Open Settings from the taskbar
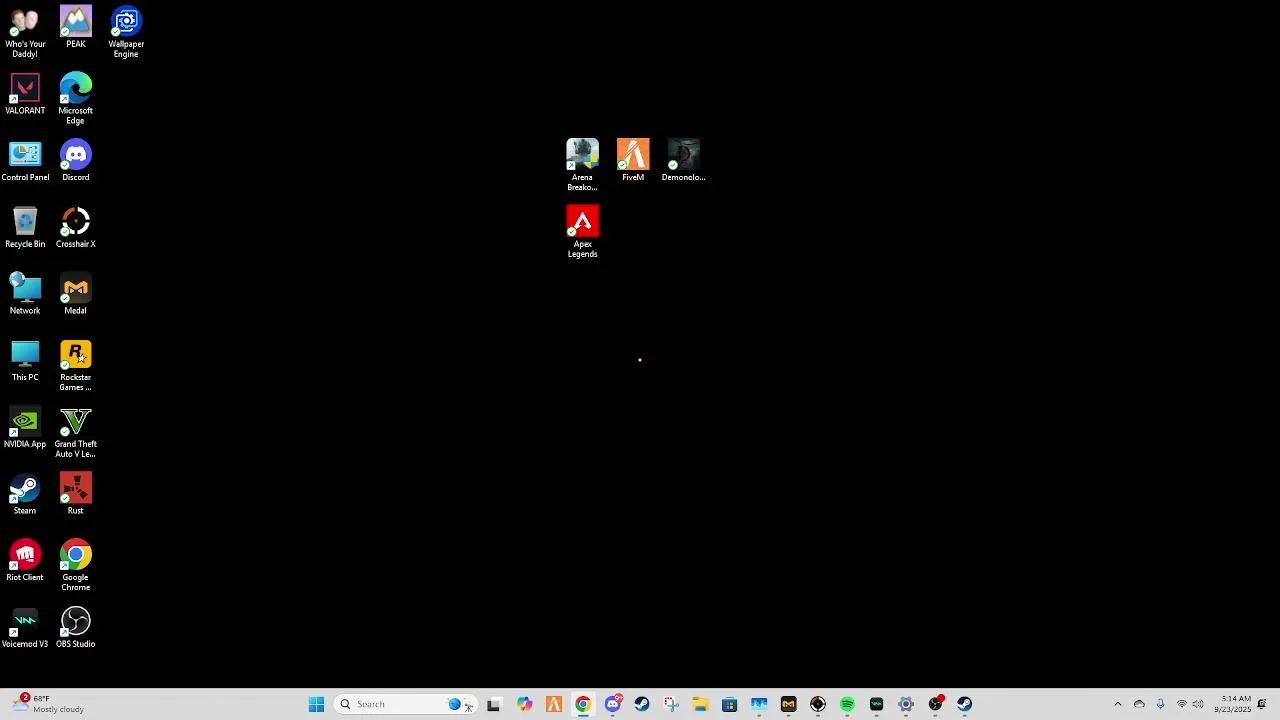Screen dimensions: 1280x720 pos(906,704)
